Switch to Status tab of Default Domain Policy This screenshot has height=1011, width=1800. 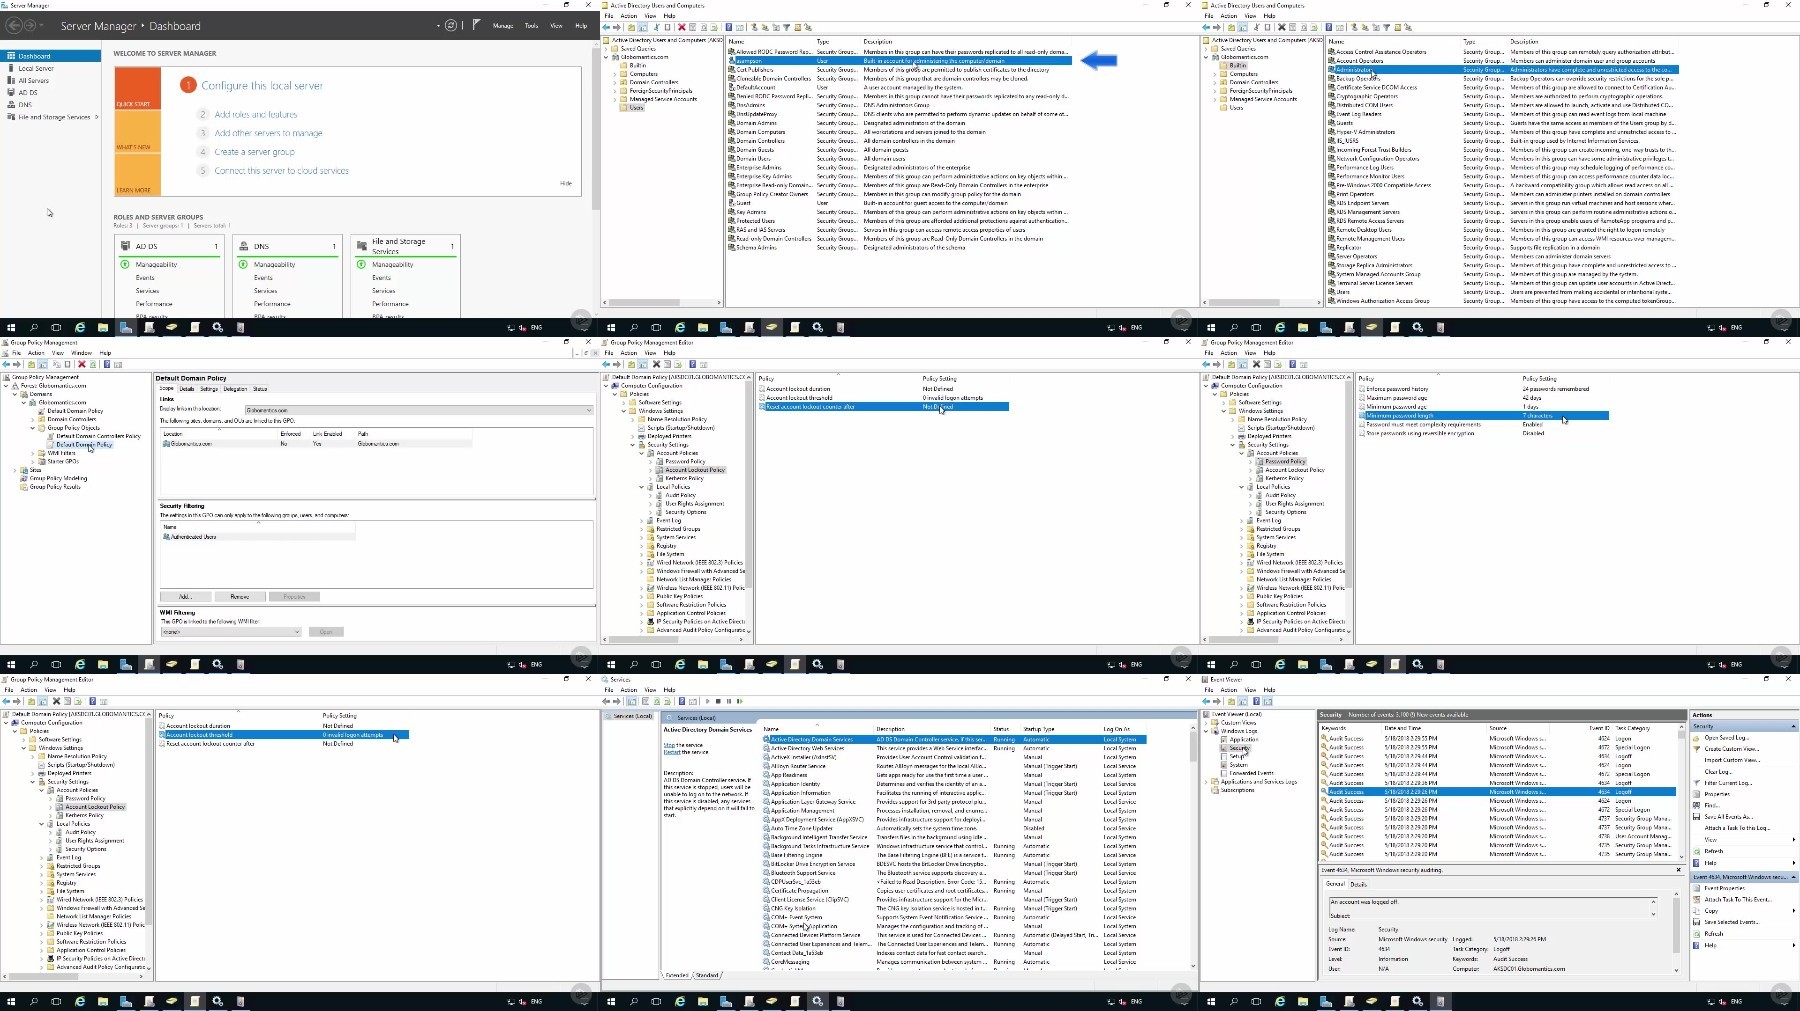pos(260,389)
